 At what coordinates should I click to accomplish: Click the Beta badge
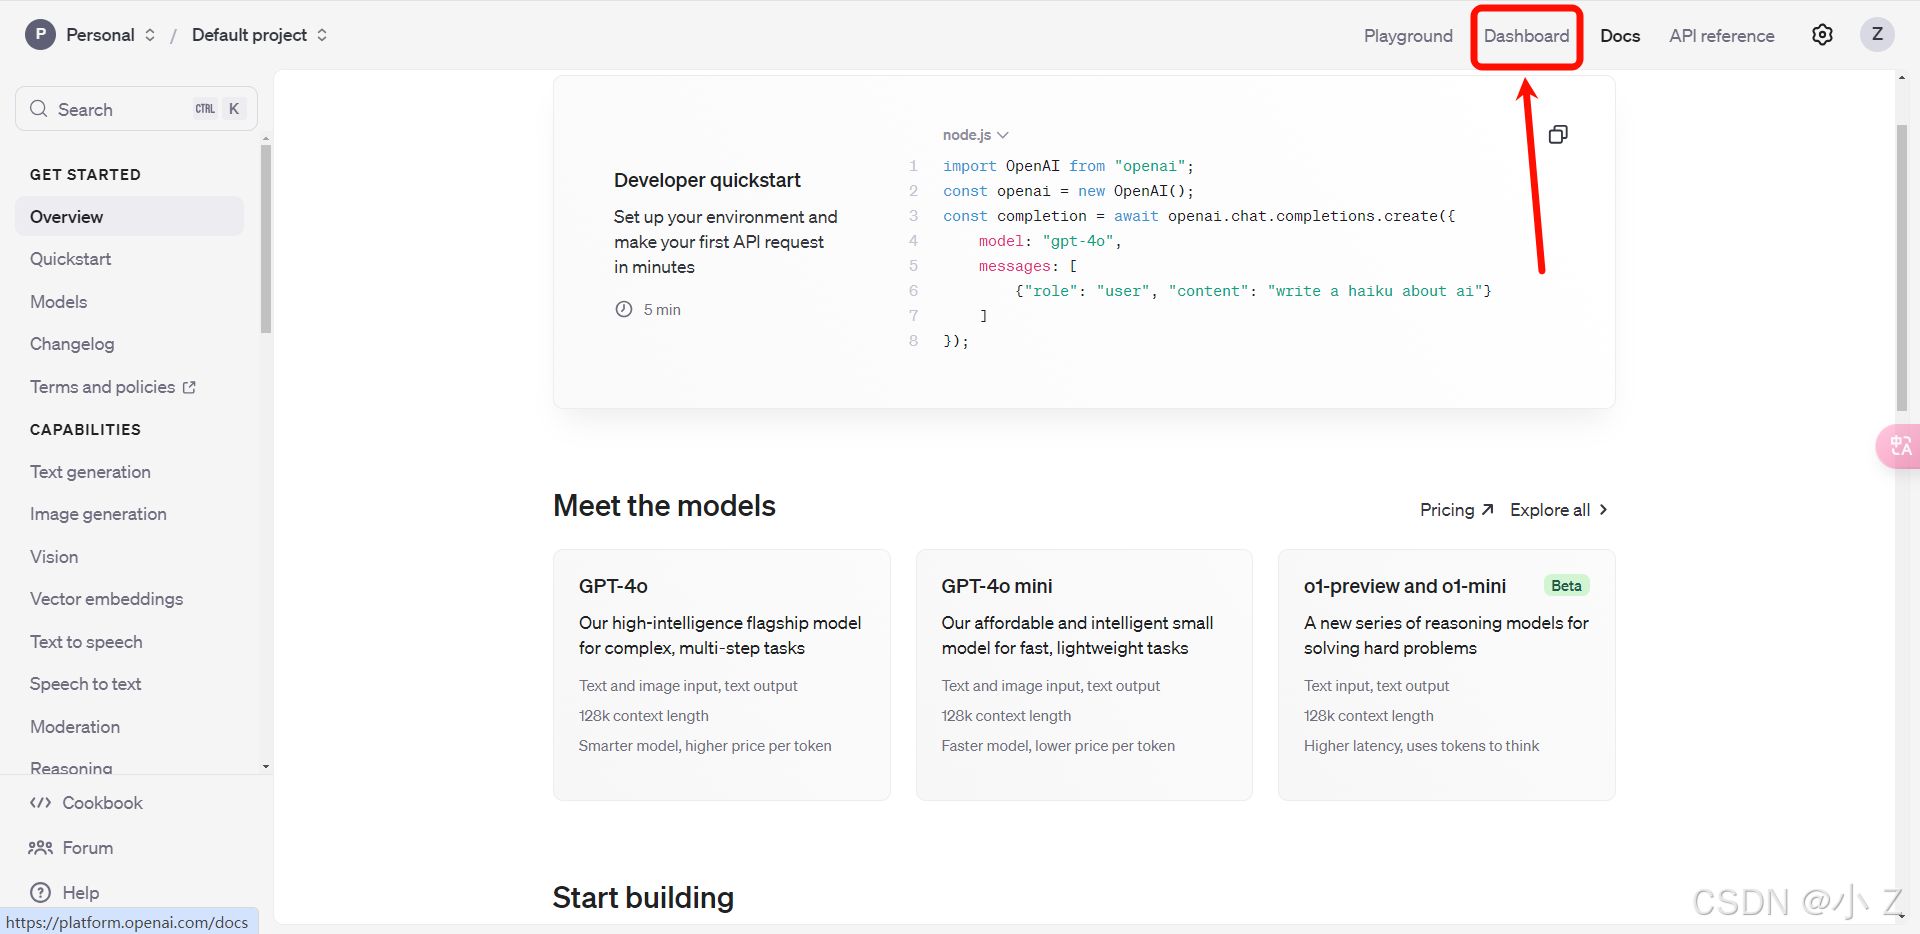coord(1566,586)
